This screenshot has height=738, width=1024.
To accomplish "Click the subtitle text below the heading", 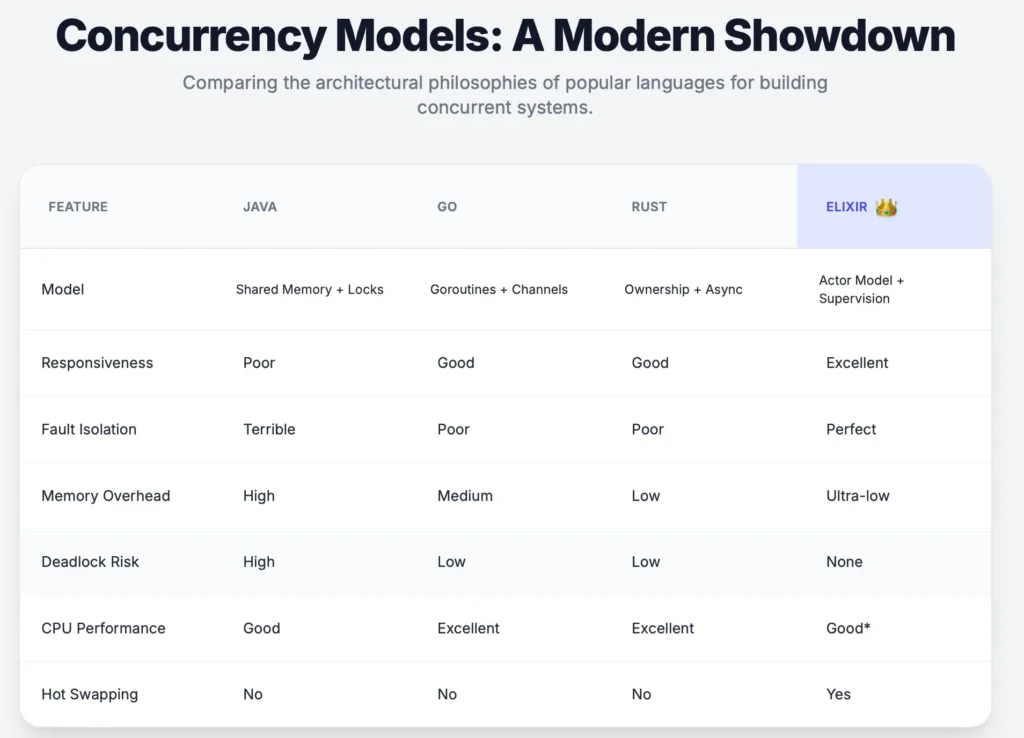I will tap(505, 95).
